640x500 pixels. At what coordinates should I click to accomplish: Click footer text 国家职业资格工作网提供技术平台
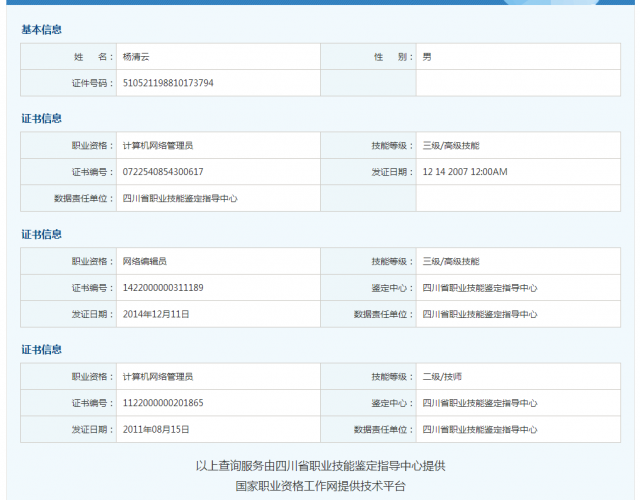pos(320,486)
